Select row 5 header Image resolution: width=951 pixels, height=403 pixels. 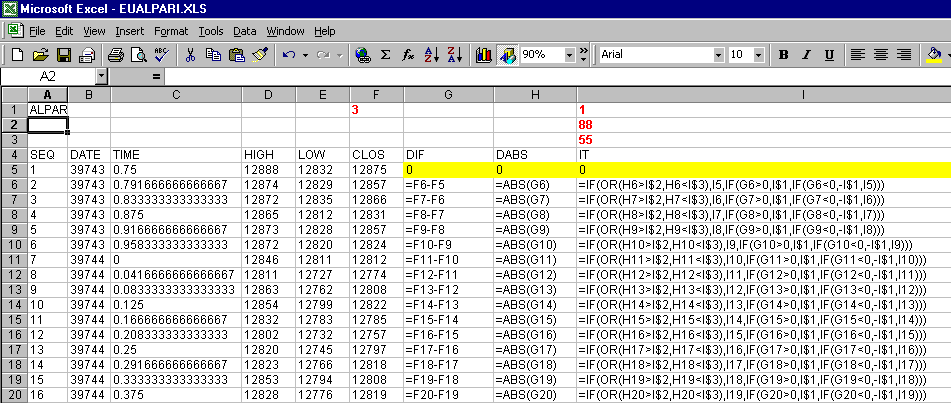(x=13, y=170)
